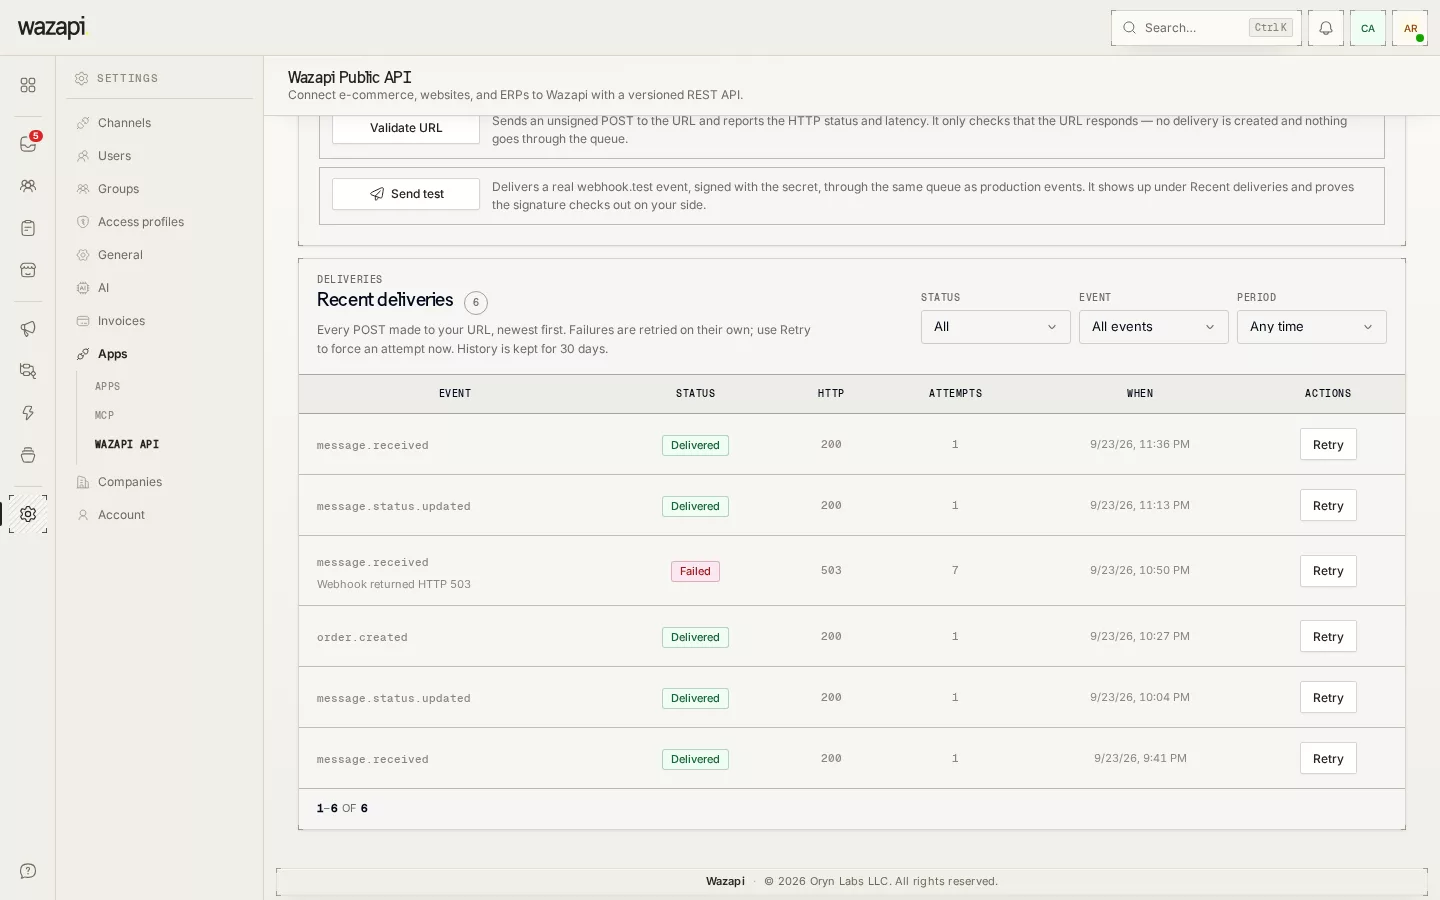The width and height of the screenshot is (1440, 900).
Task: Click the General gear icon in sidebar
Action: pos(83,255)
